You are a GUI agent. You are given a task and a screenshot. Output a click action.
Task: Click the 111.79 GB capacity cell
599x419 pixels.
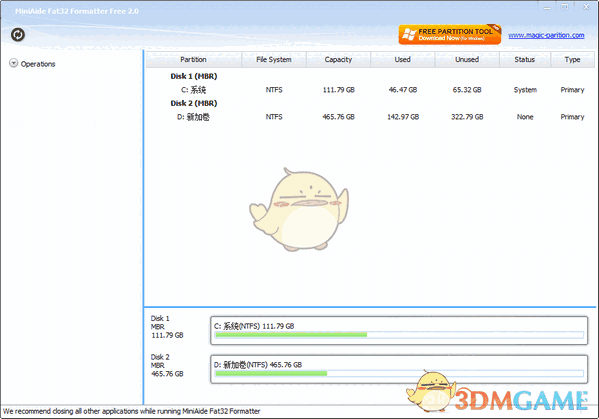(338, 90)
